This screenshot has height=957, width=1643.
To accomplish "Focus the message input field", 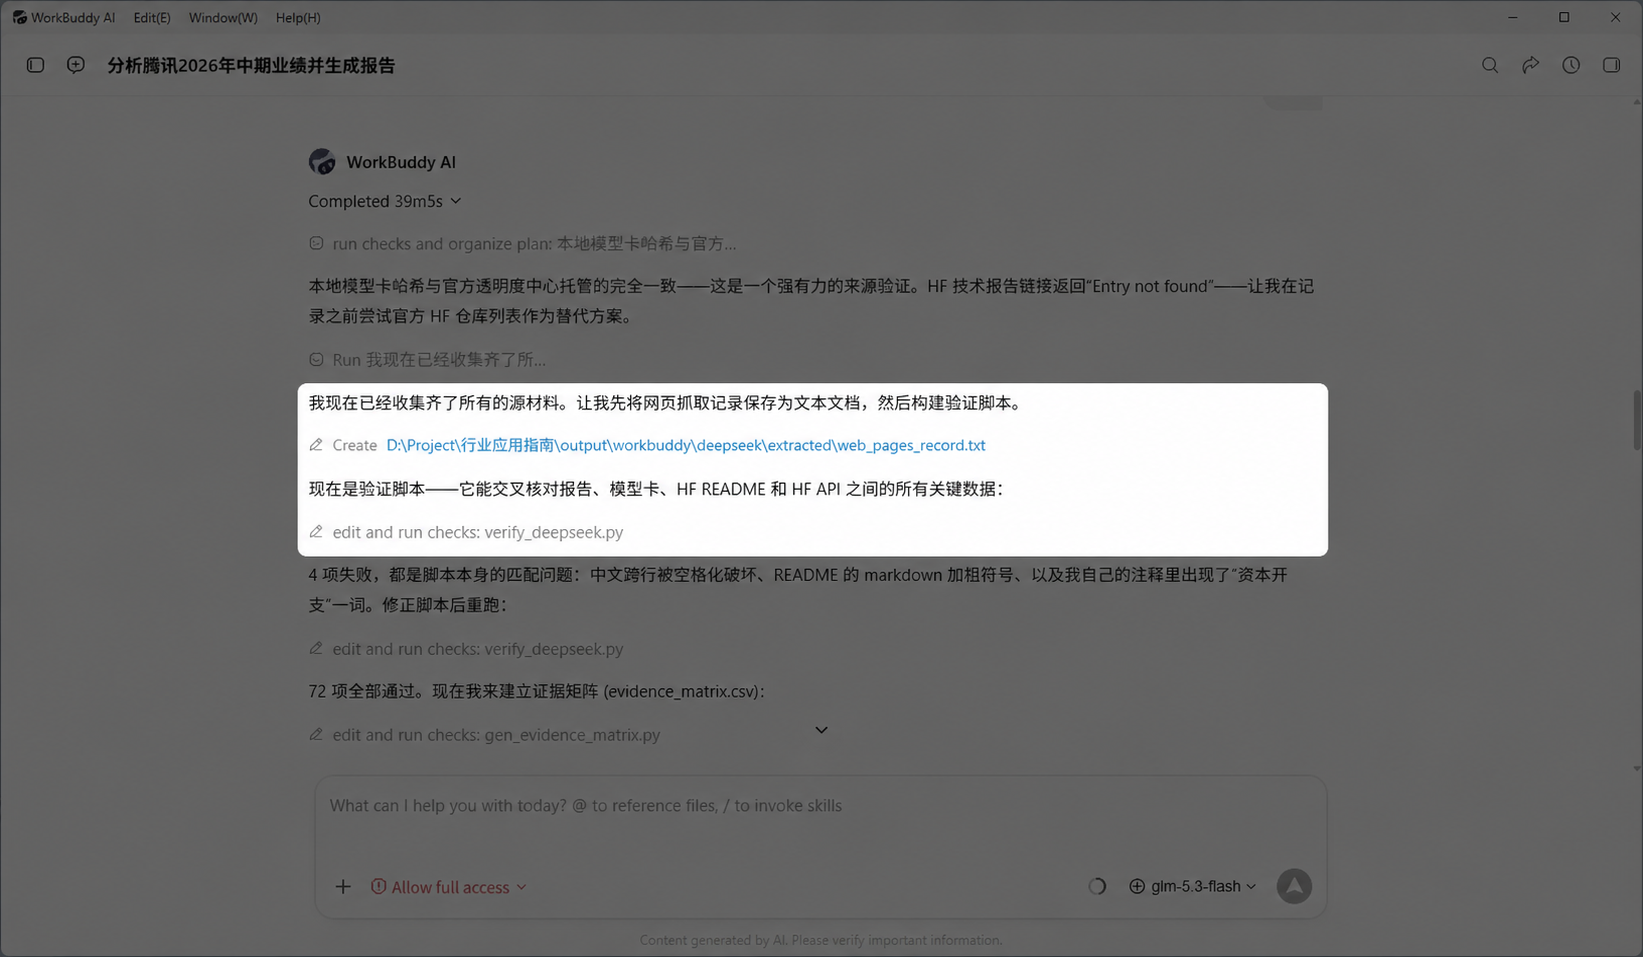I will pyautogui.click(x=820, y=818).
